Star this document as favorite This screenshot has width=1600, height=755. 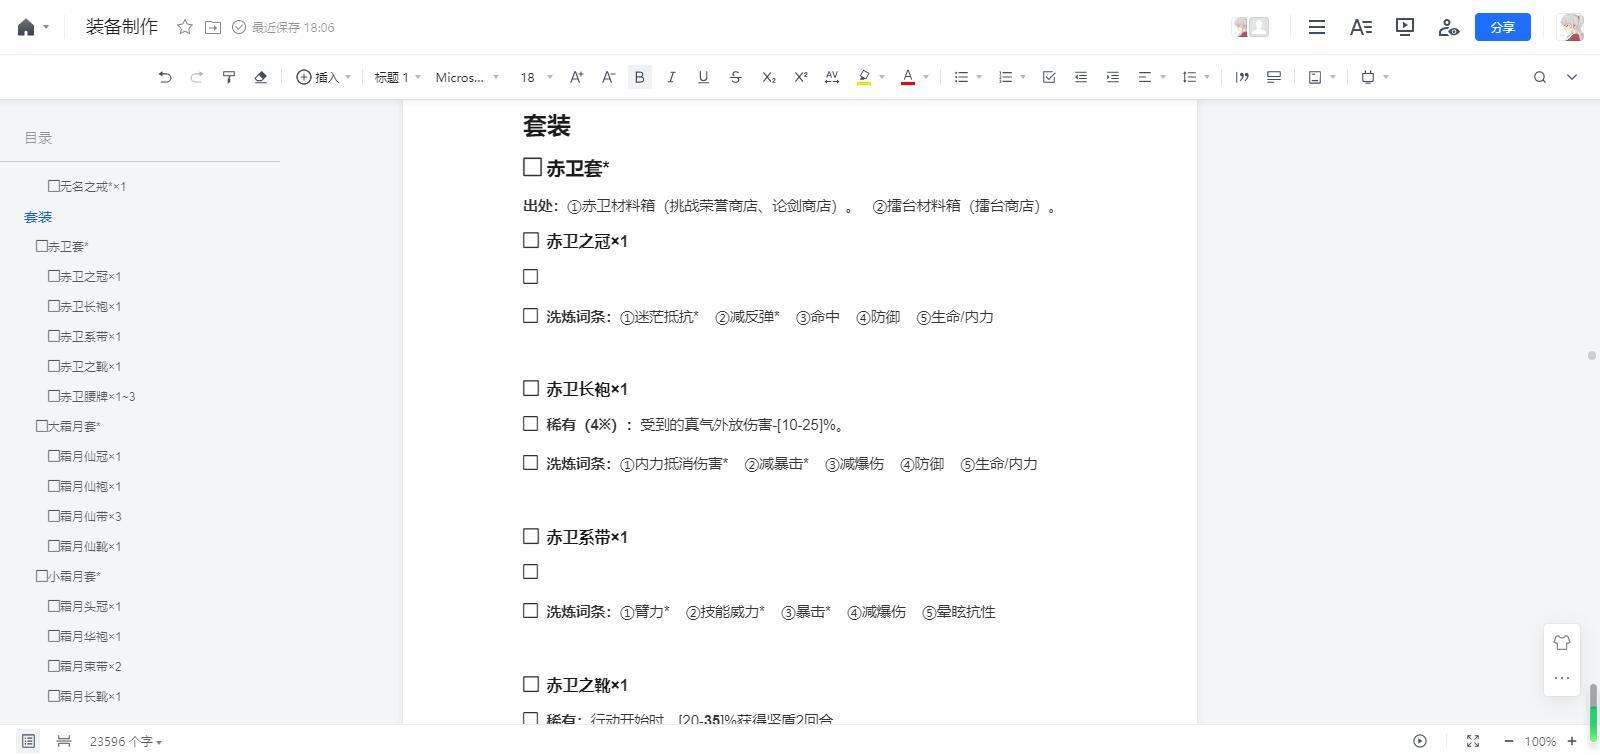pos(185,28)
